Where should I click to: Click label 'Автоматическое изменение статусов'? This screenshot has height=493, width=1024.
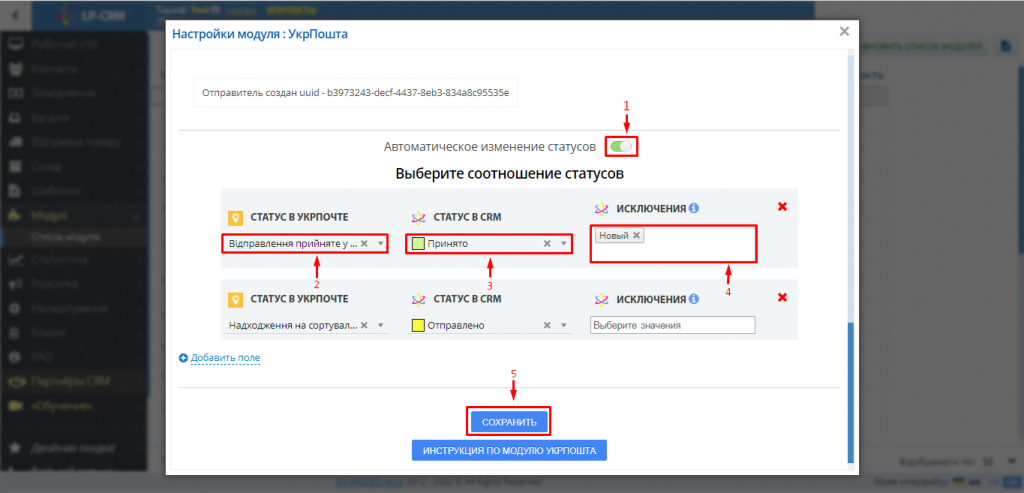(x=490, y=147)
